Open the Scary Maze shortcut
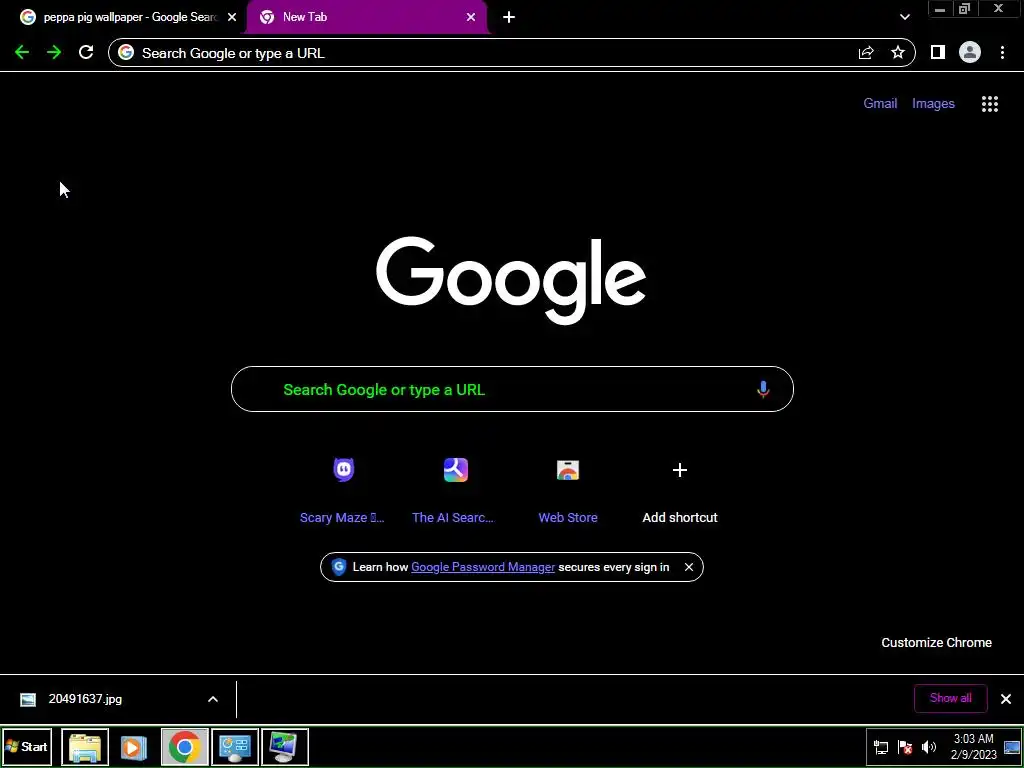The width and height of the screenshot is (1024, 768). coord(343,490)
